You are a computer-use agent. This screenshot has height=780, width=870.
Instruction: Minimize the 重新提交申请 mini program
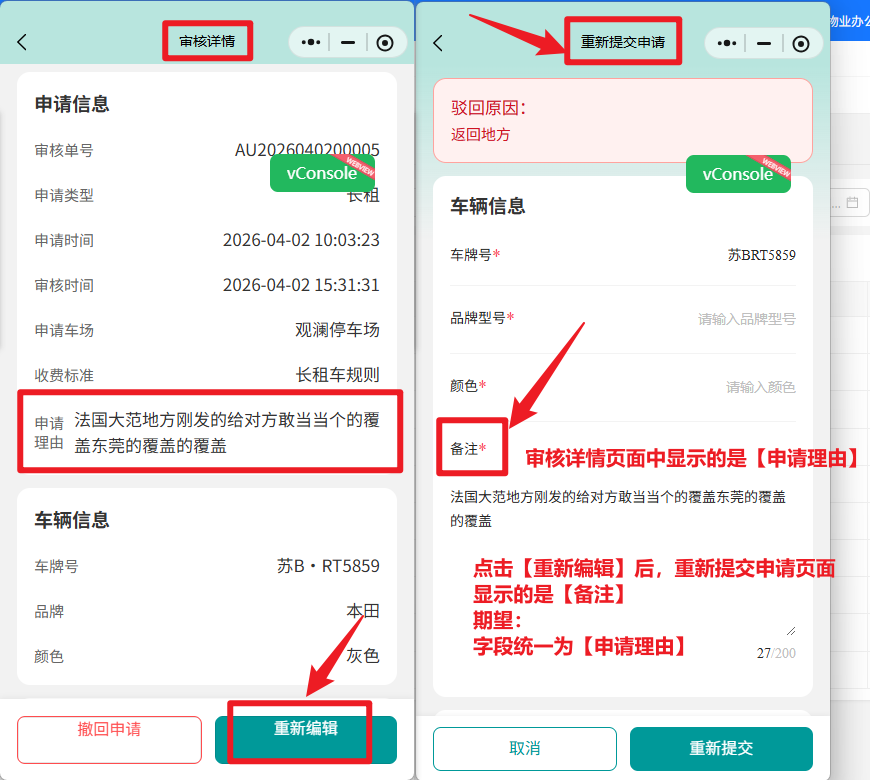pyautogui.click(x=764, y=43)
